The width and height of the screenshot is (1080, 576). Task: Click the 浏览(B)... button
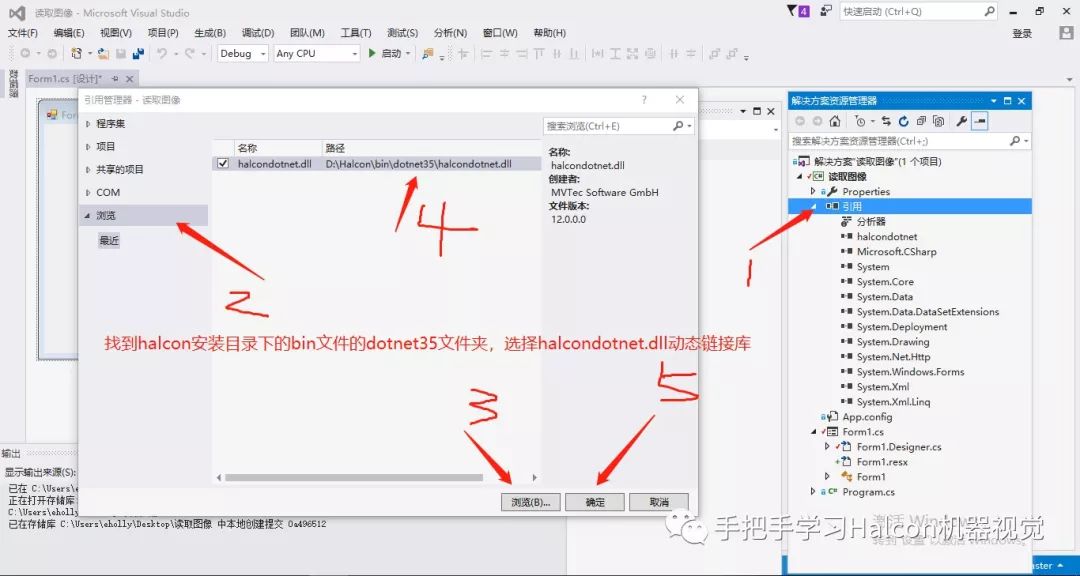[530, 502]
